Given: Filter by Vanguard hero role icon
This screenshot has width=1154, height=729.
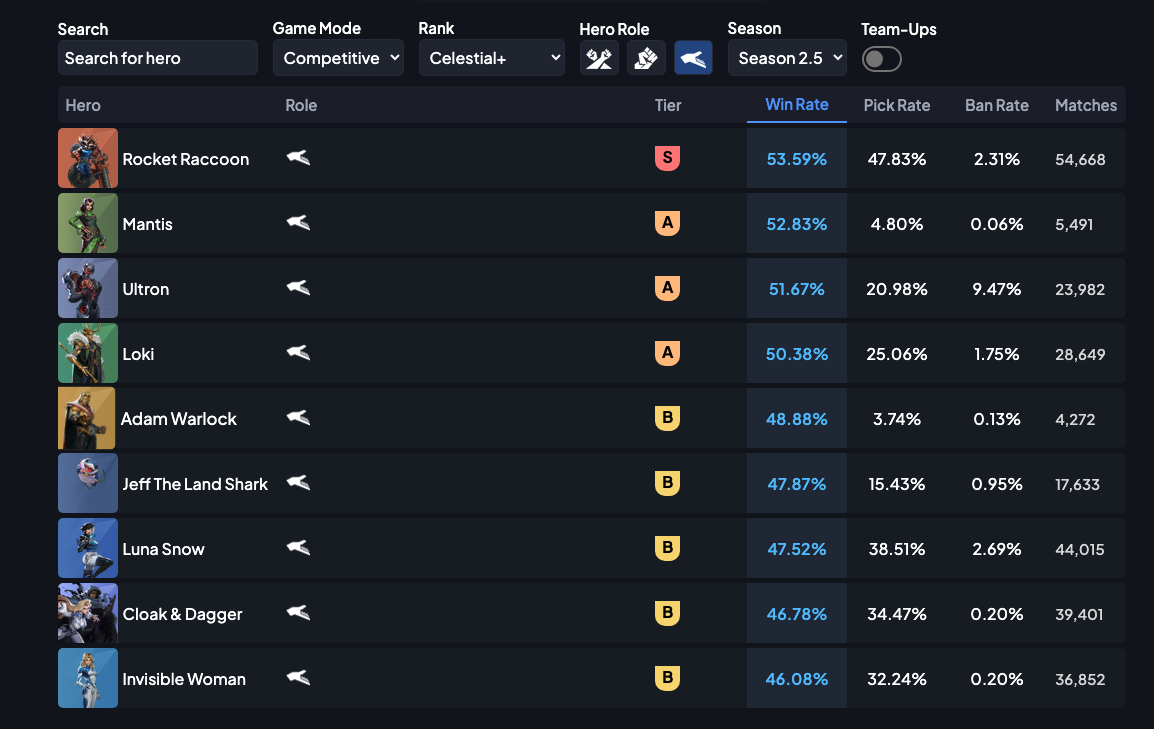Looking at the screenshot, I should point(599,58).
